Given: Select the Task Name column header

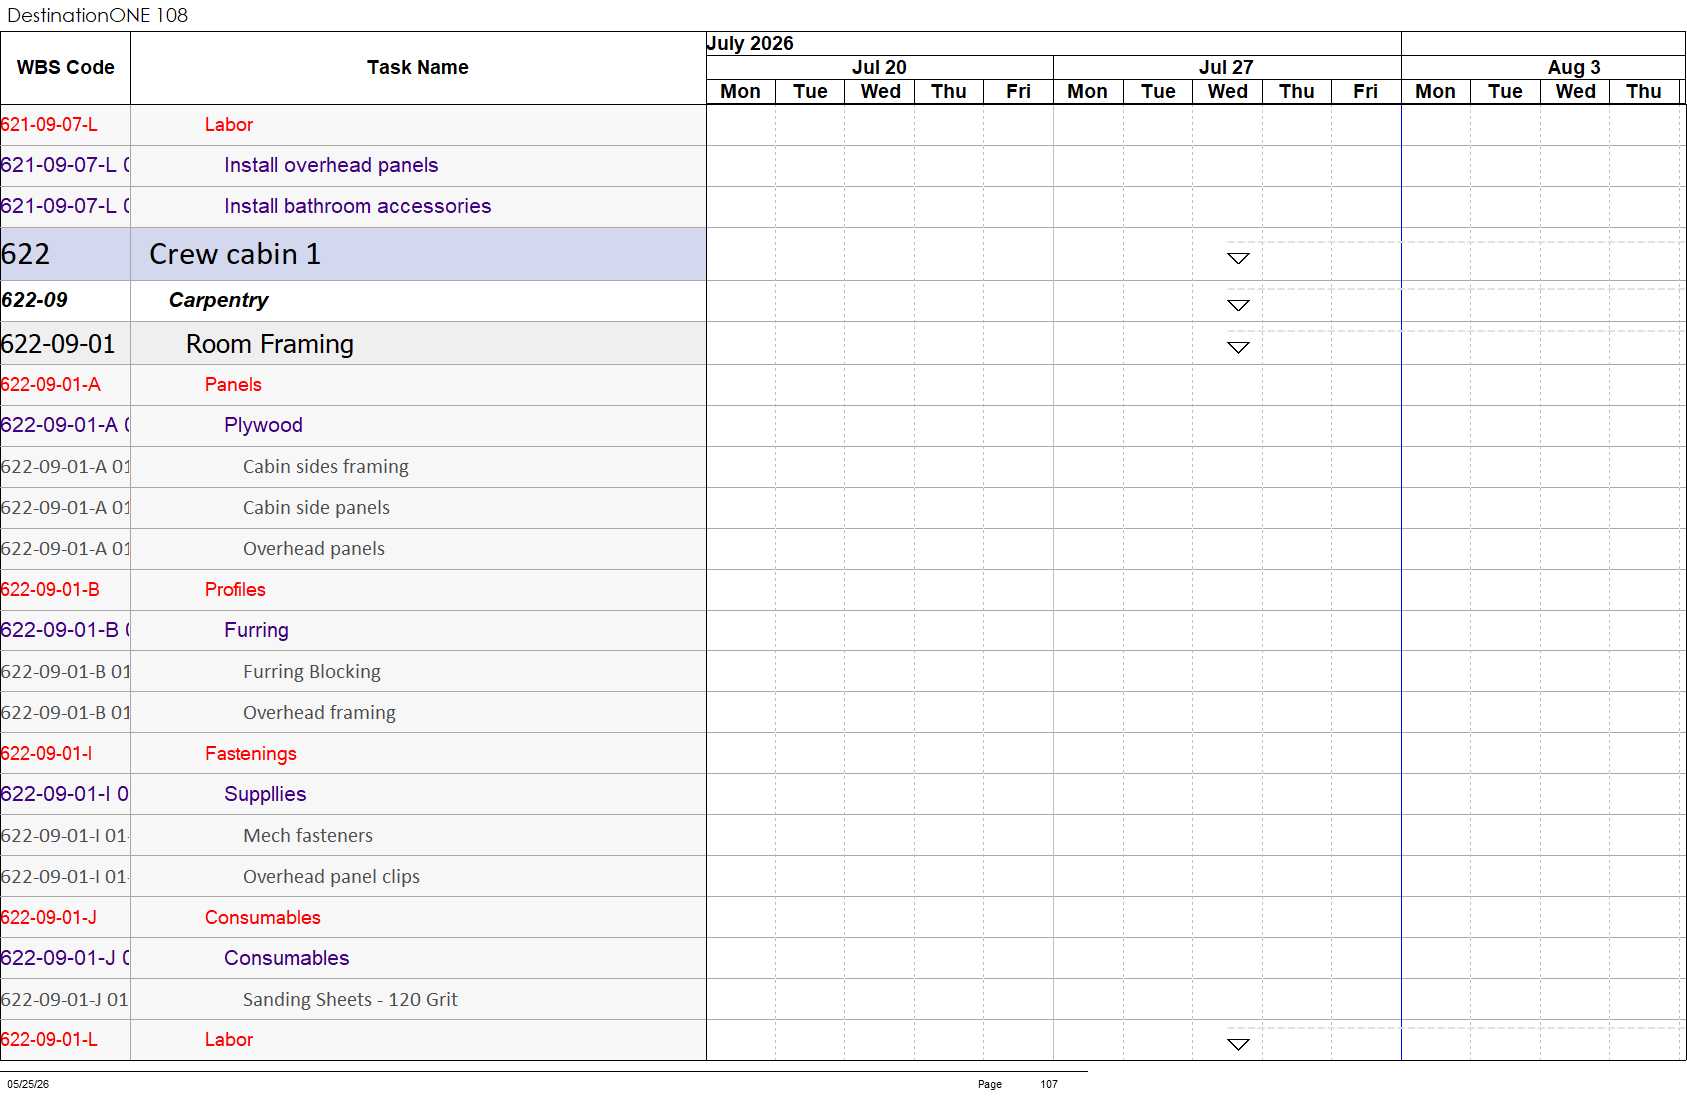Looking at the screenshot, I should click(418, 67).
